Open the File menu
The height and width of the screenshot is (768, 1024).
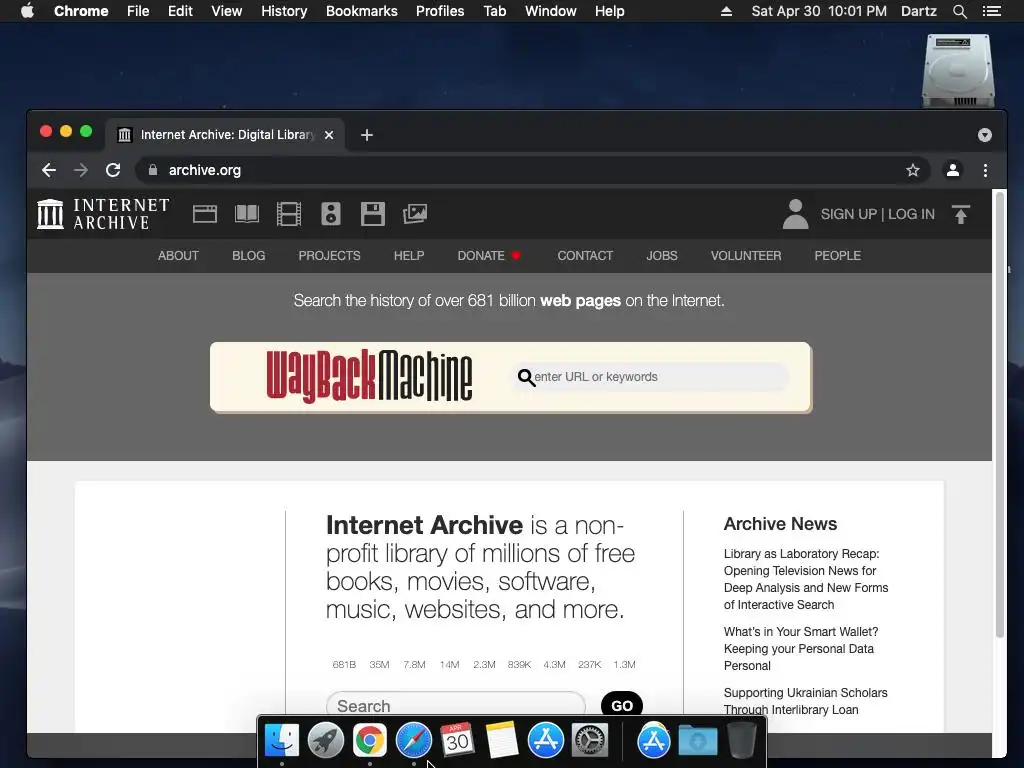[138, 11]
